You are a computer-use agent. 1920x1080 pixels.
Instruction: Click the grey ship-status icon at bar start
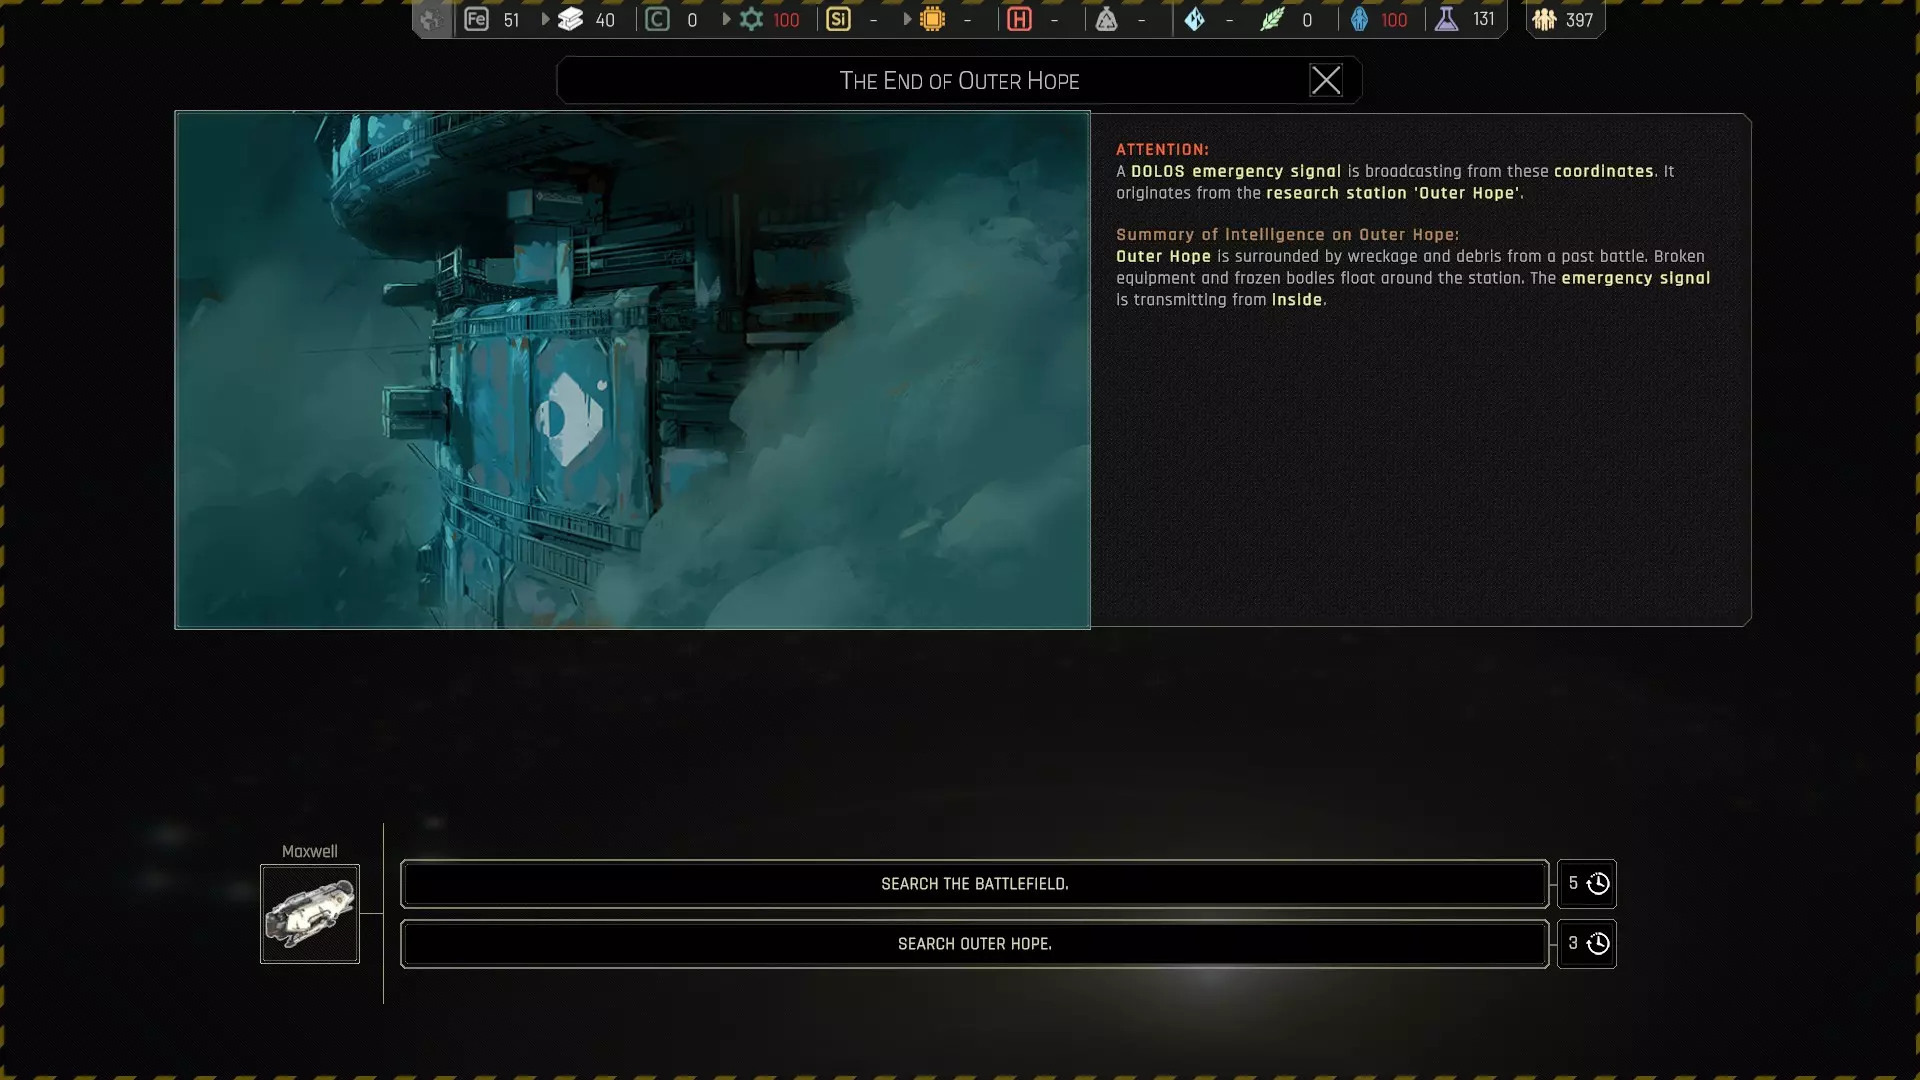tap(431, 19)
